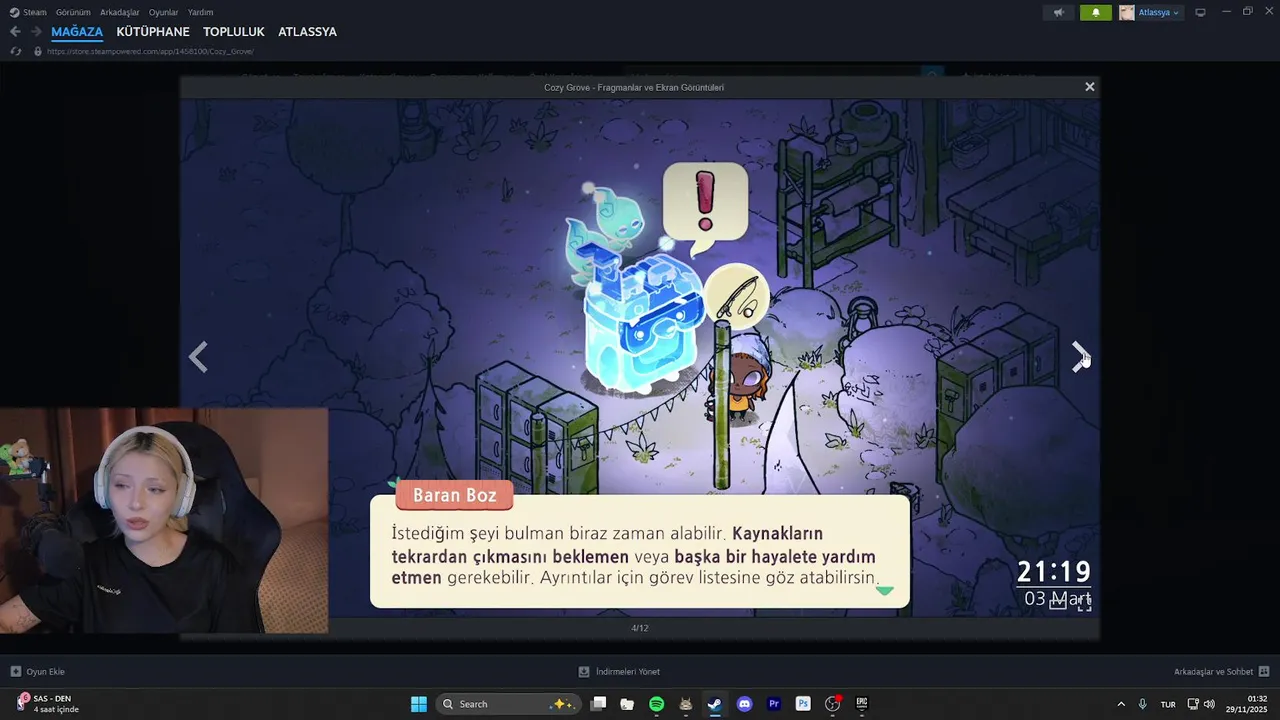Open the cat icon taskbar app
This screenshot has width=1280, height=720.
[x=686, y=704]
